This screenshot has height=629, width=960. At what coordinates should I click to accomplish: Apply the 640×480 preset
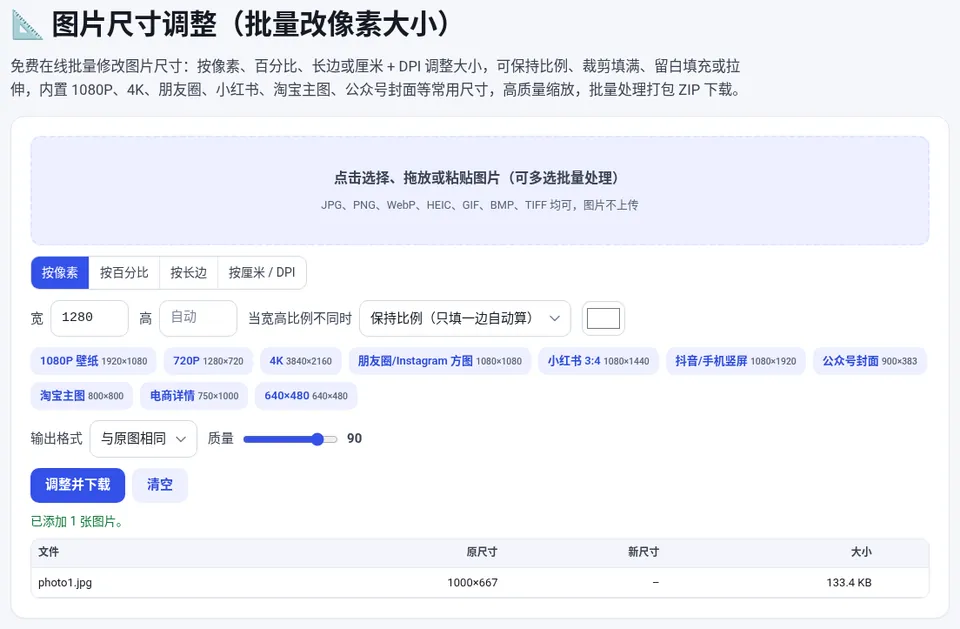pyautogui.click(x=306, y=396)
